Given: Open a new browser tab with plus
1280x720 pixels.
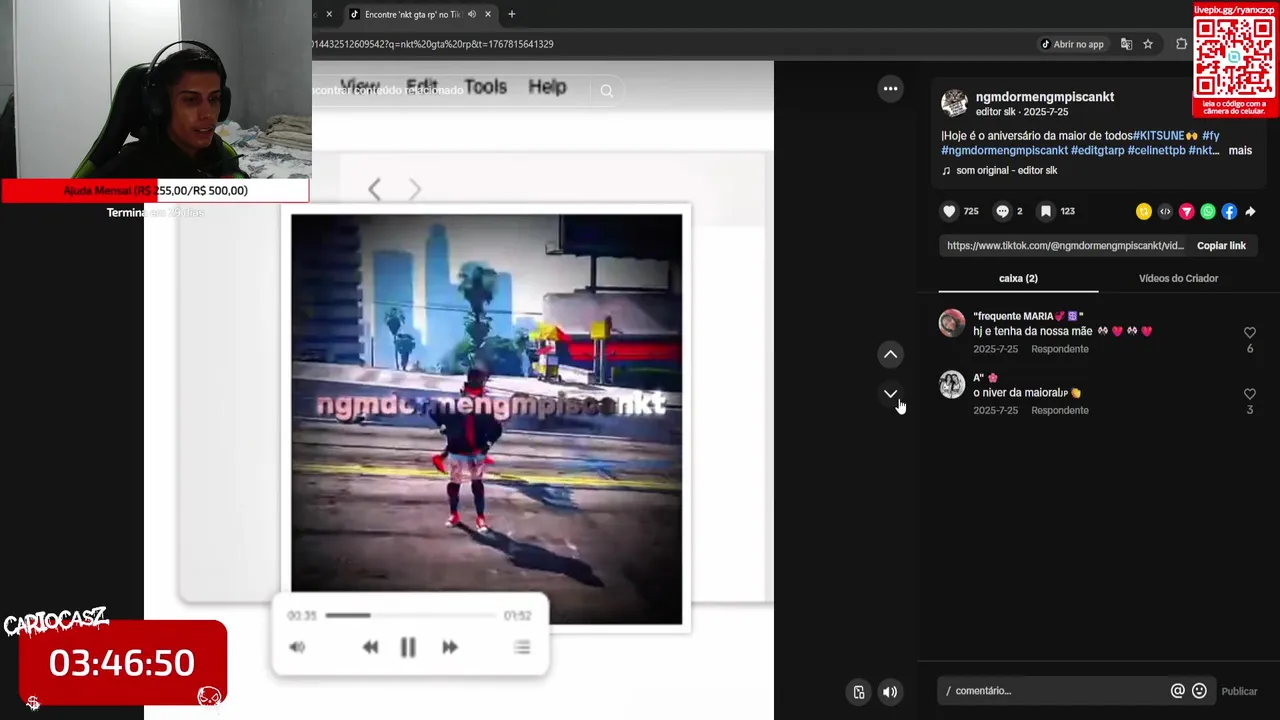Looking at the screenshot, I should 511,14.
